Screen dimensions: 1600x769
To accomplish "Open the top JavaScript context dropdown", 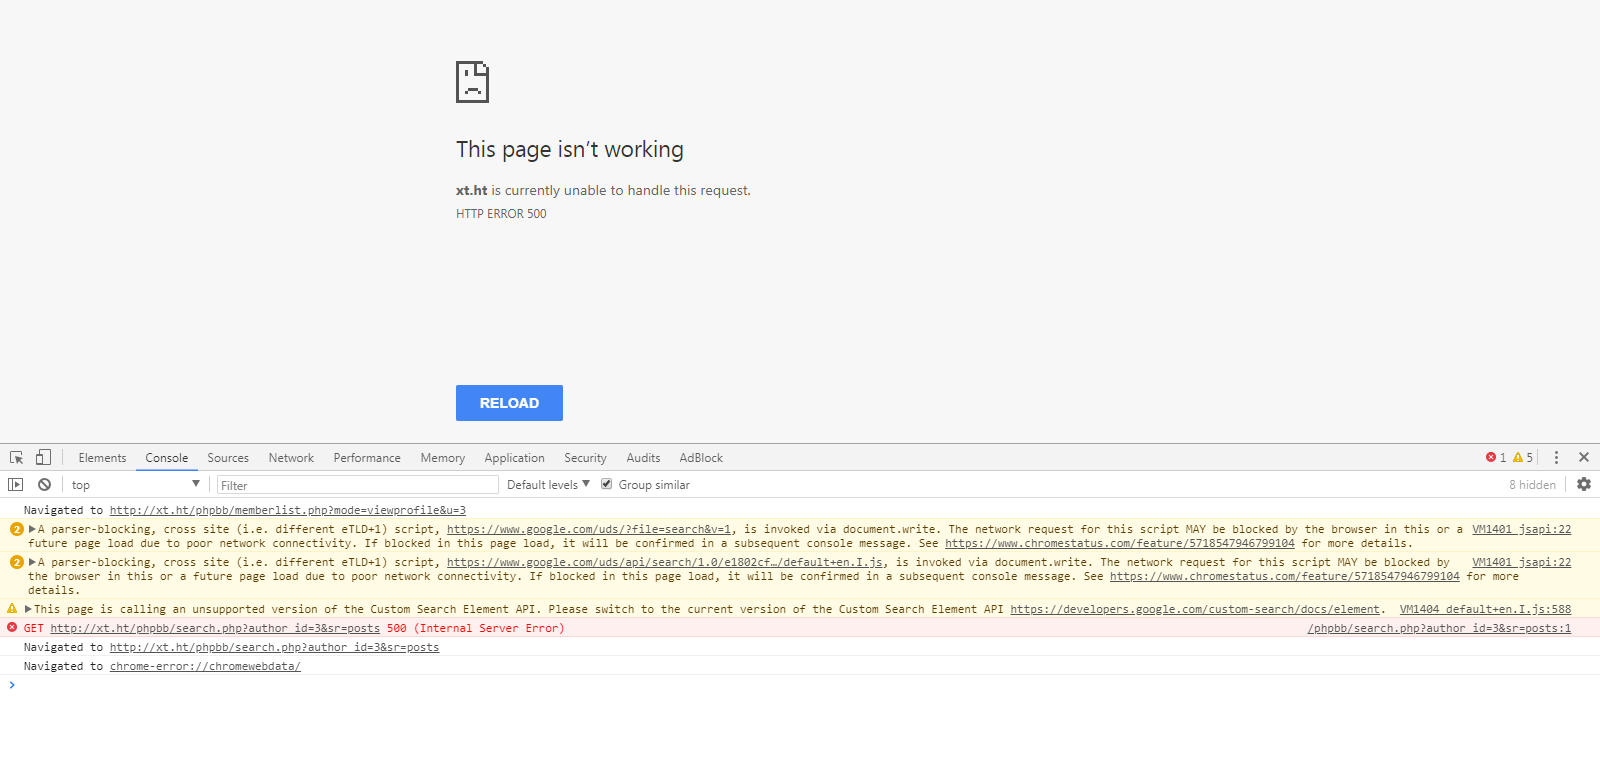I will click(135, 484).
